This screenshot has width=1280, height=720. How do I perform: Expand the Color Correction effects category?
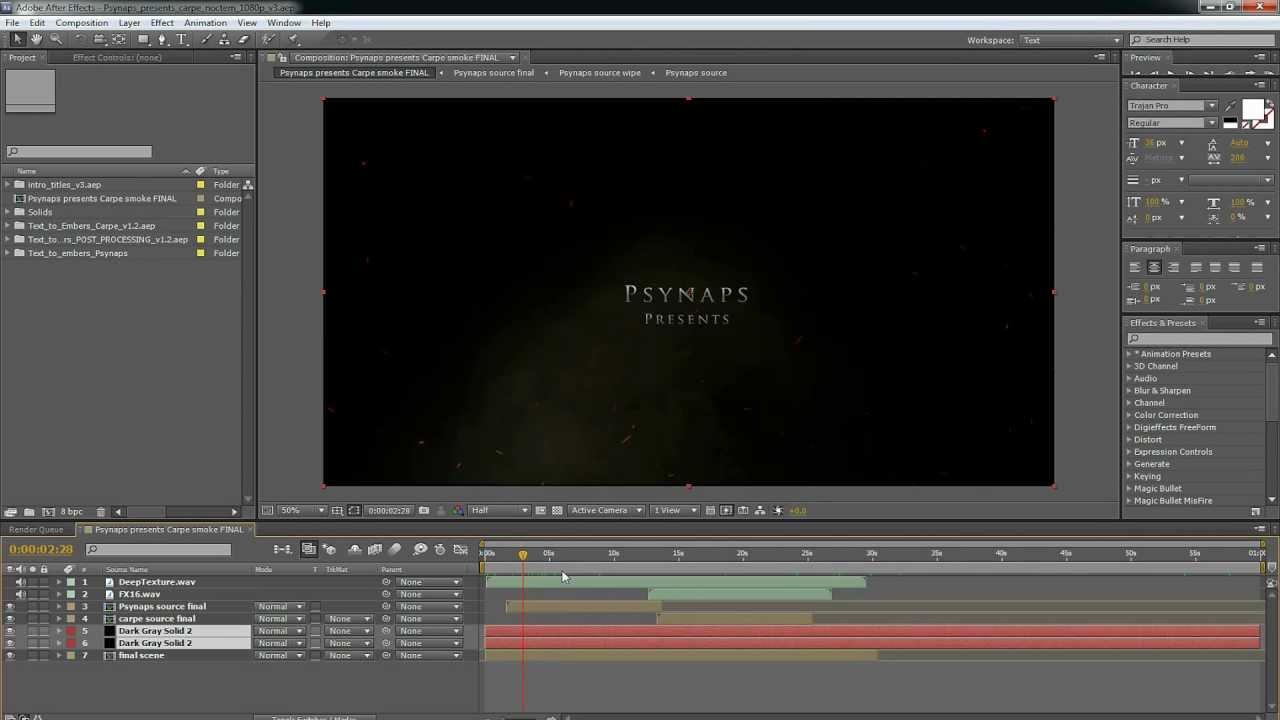(1130, 415)
